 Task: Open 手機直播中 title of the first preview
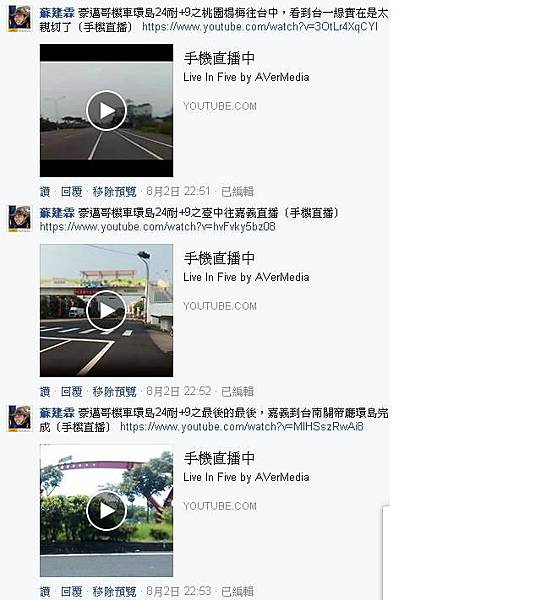coord(219,59)
